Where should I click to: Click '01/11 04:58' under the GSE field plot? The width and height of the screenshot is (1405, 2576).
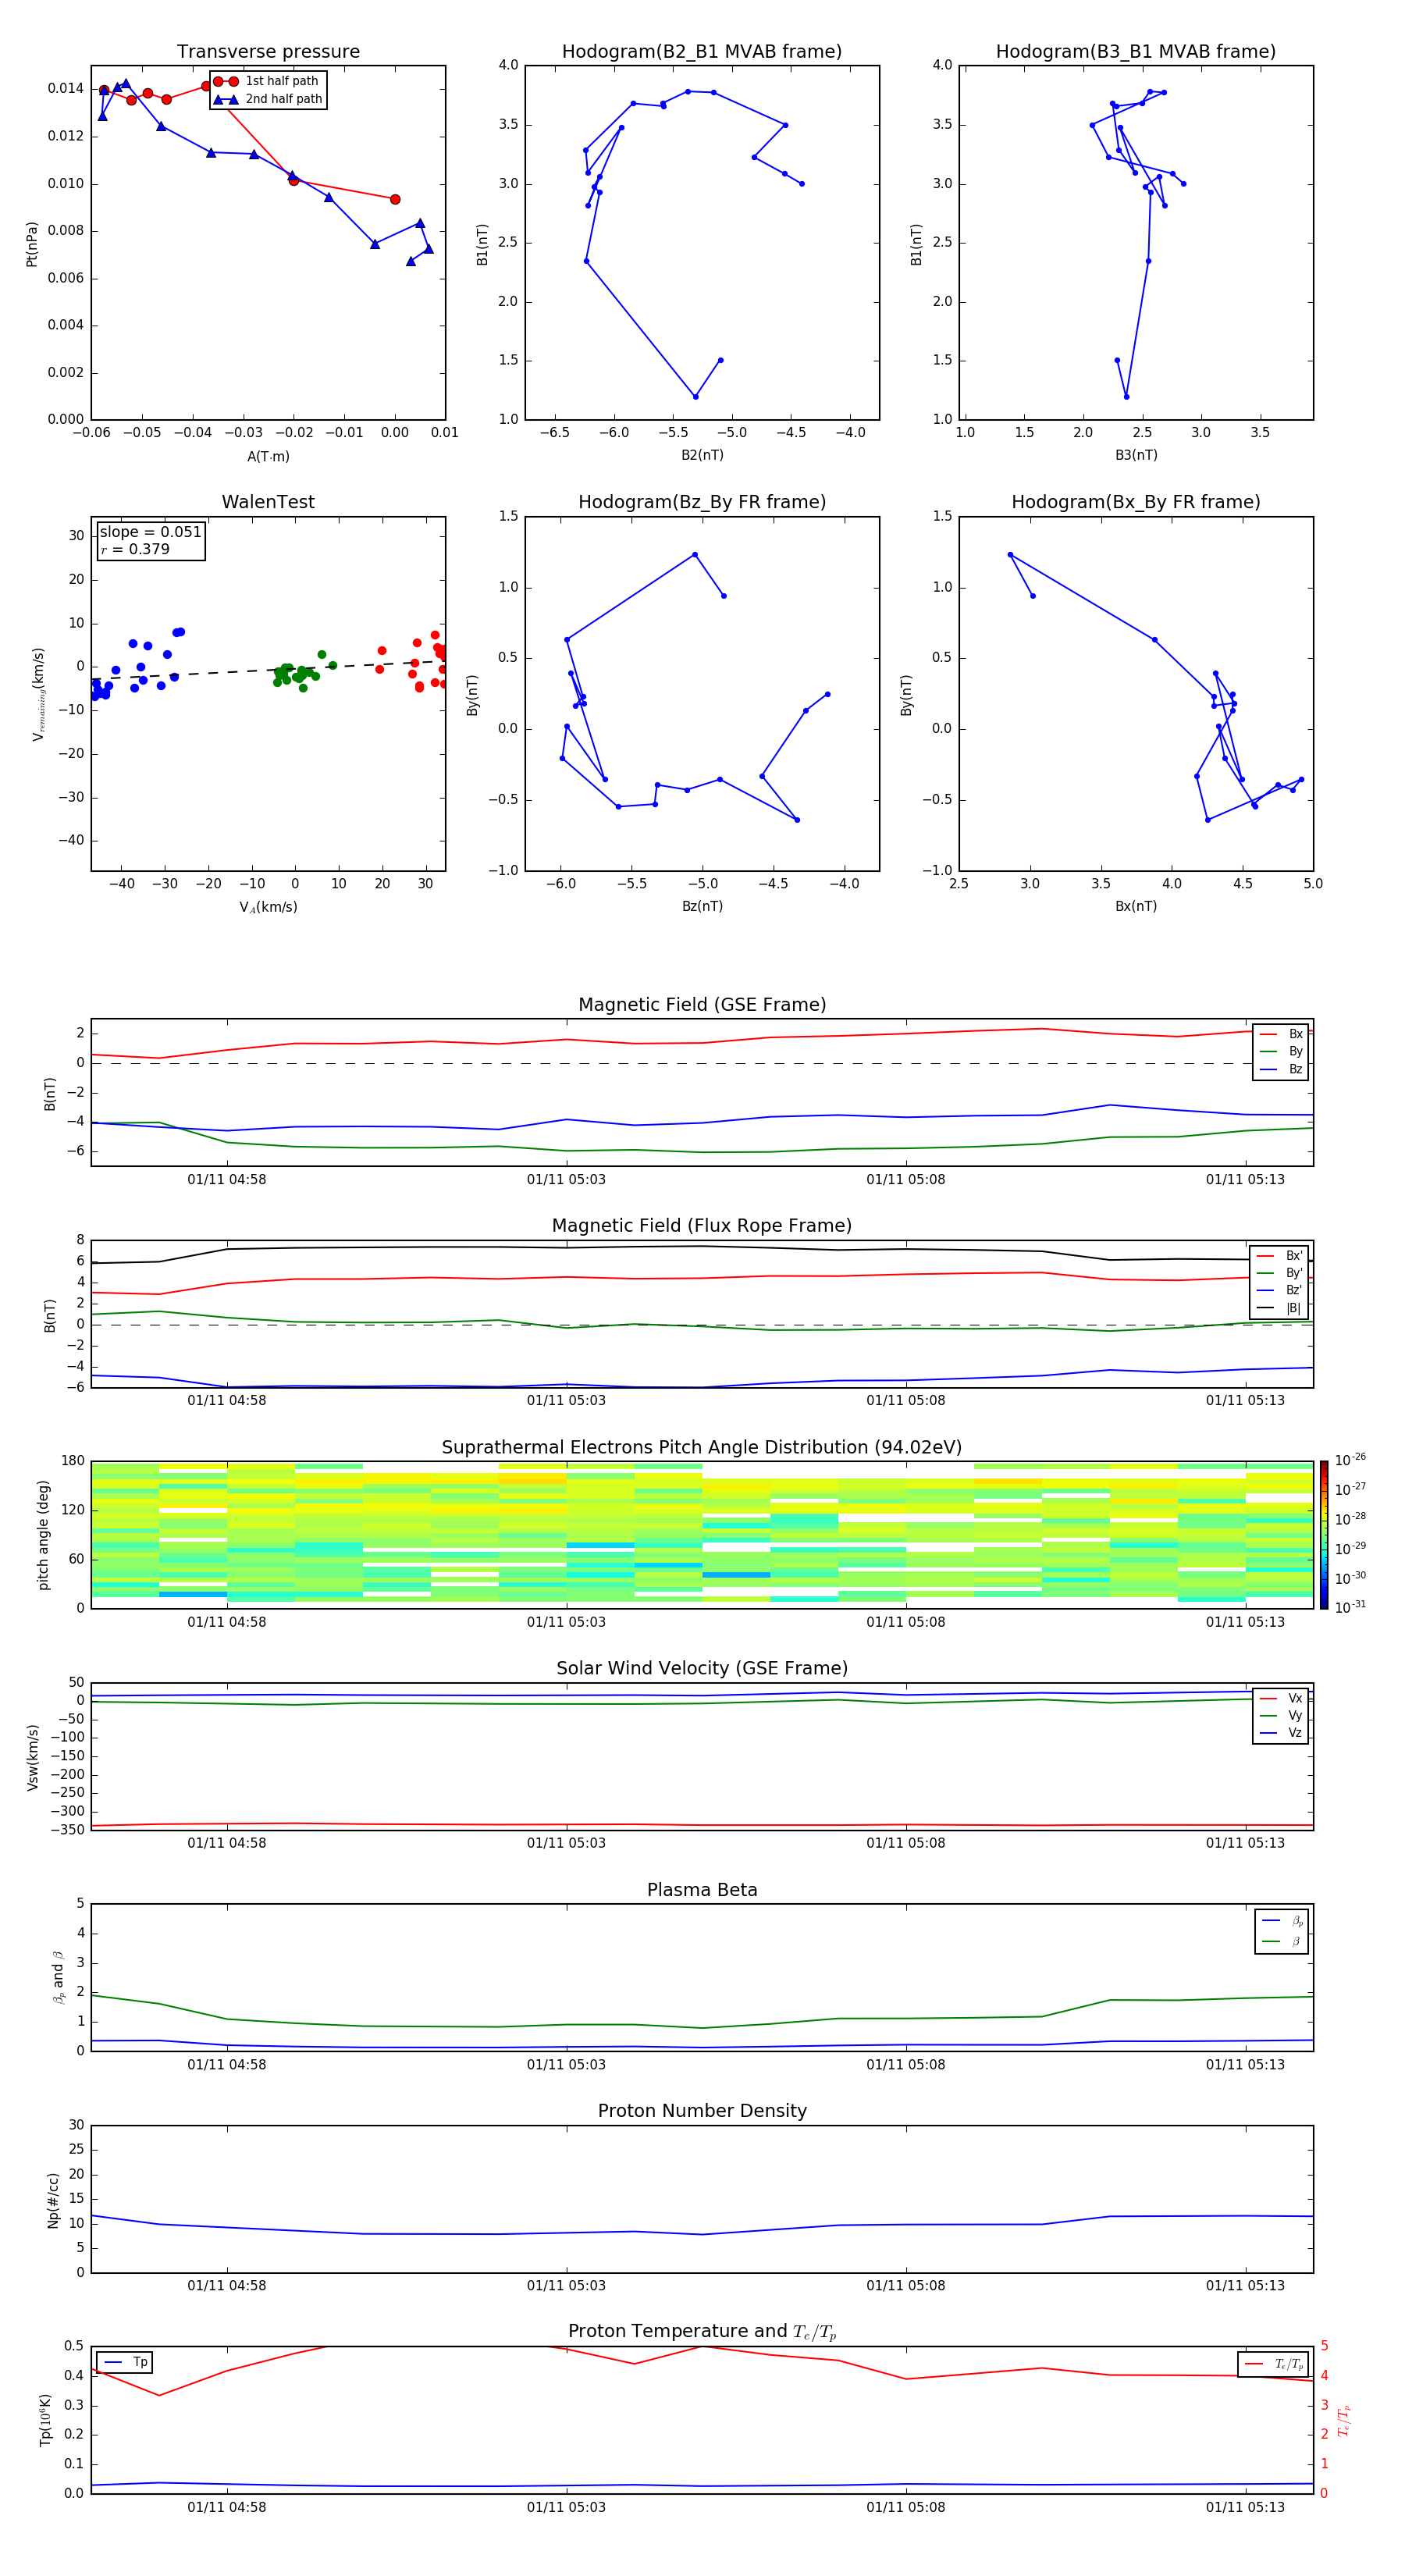(x=227, y=1180)
